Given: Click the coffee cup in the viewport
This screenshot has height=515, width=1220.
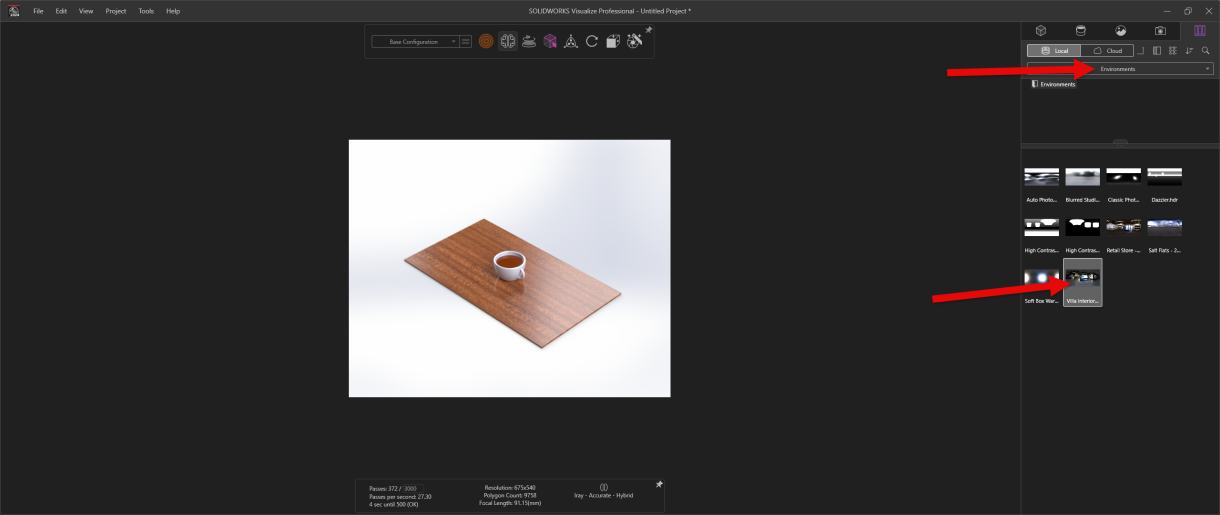Looking at the screenshot, I should coord(509,265).
